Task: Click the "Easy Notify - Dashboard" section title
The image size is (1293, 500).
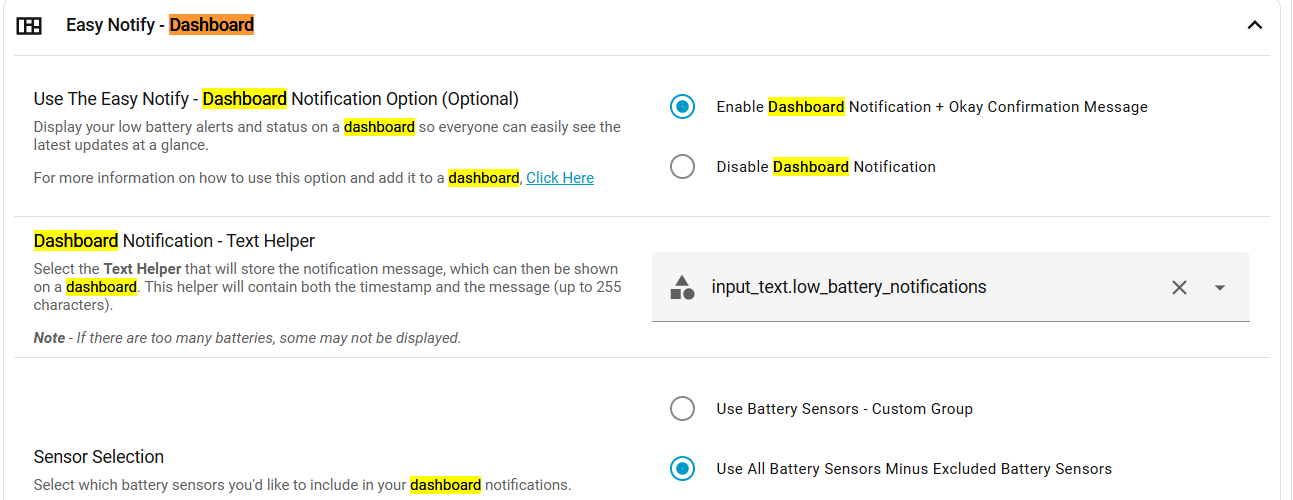Action: 160,25
